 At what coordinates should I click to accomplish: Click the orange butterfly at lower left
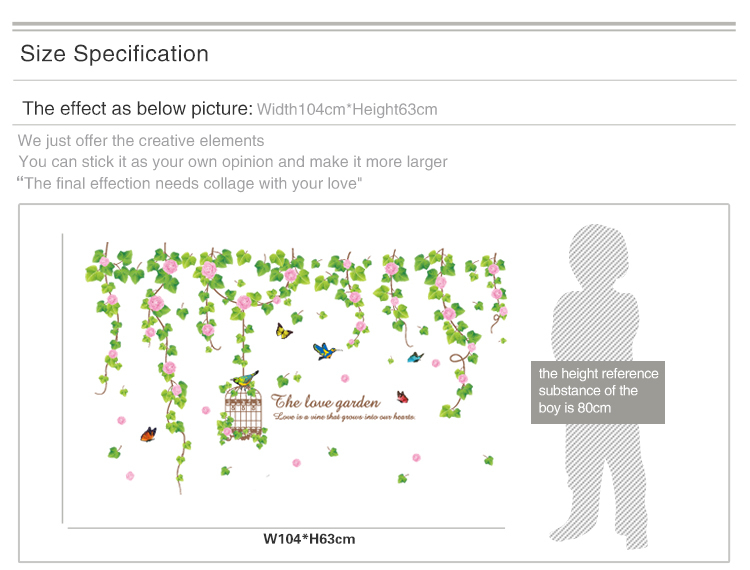[x=148, y=434]
